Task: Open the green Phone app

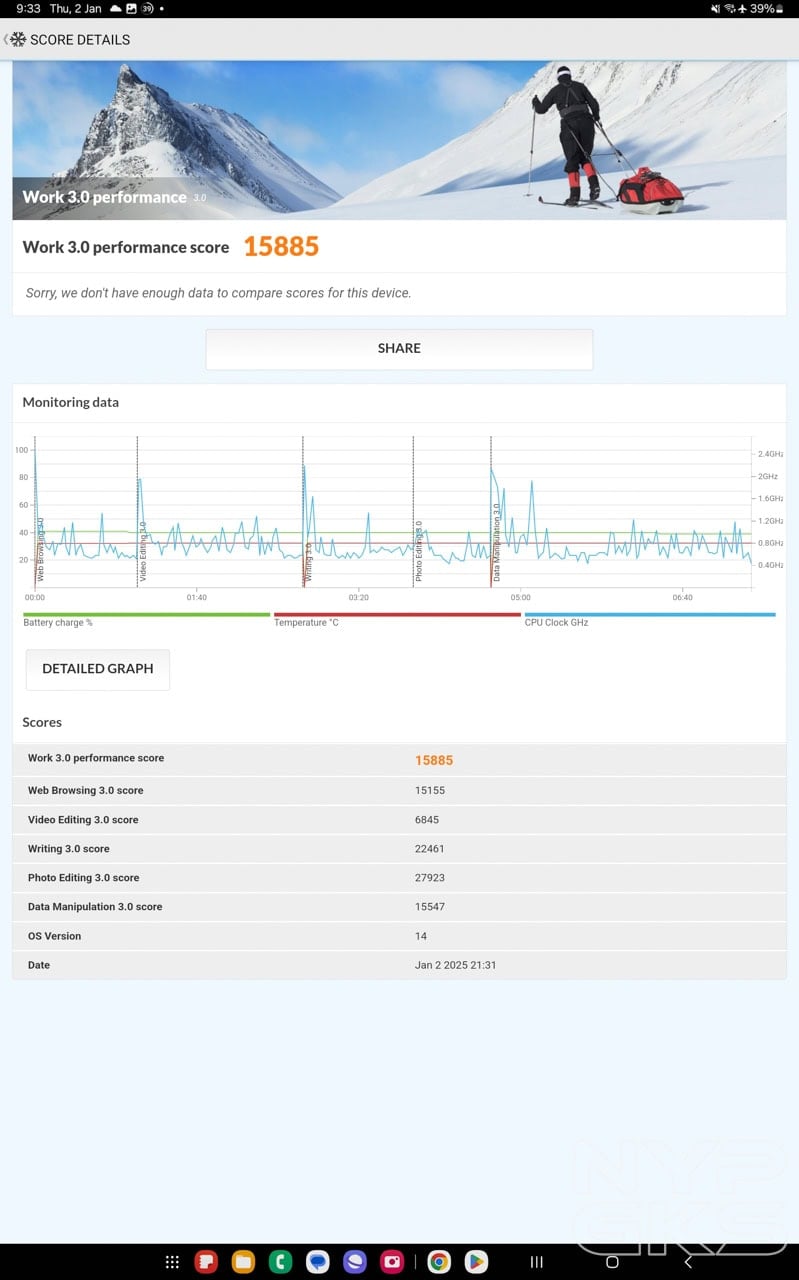Action: tap(281, 1262)
